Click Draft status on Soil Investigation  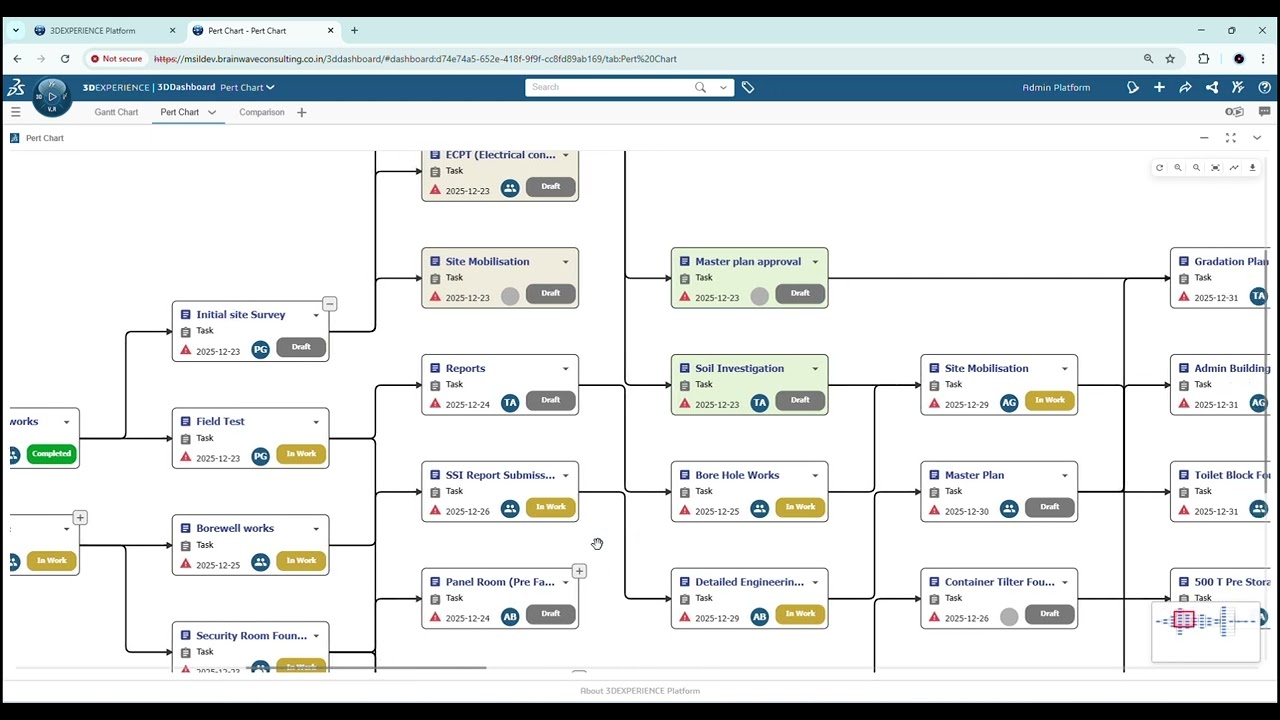tap(800, 400)
